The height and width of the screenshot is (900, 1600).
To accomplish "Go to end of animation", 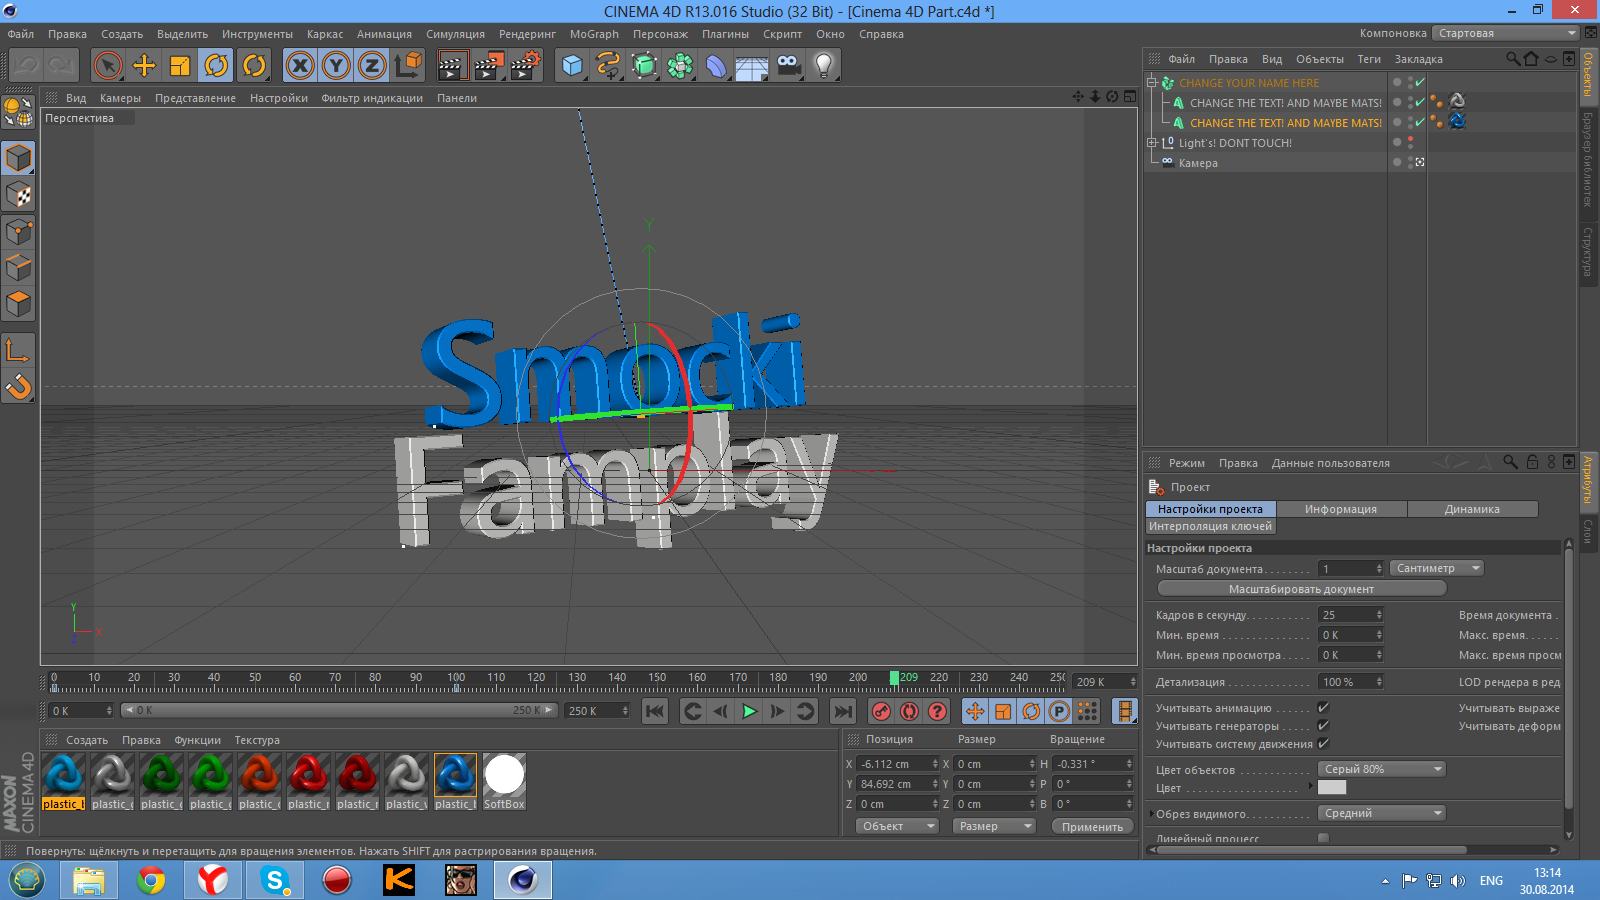I will (x=844, y=711).
